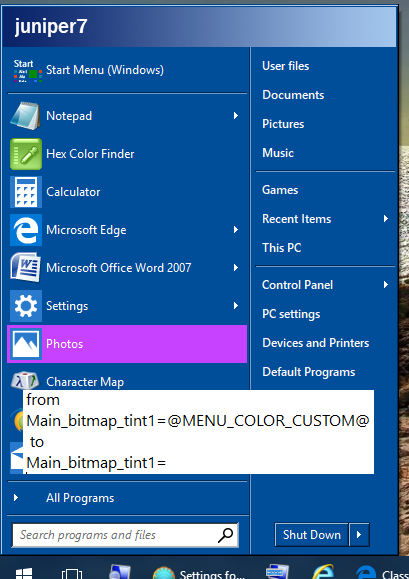Expand the Recent Items submenu arrow
The image size is (409, 579).
[x=386, y=219]
